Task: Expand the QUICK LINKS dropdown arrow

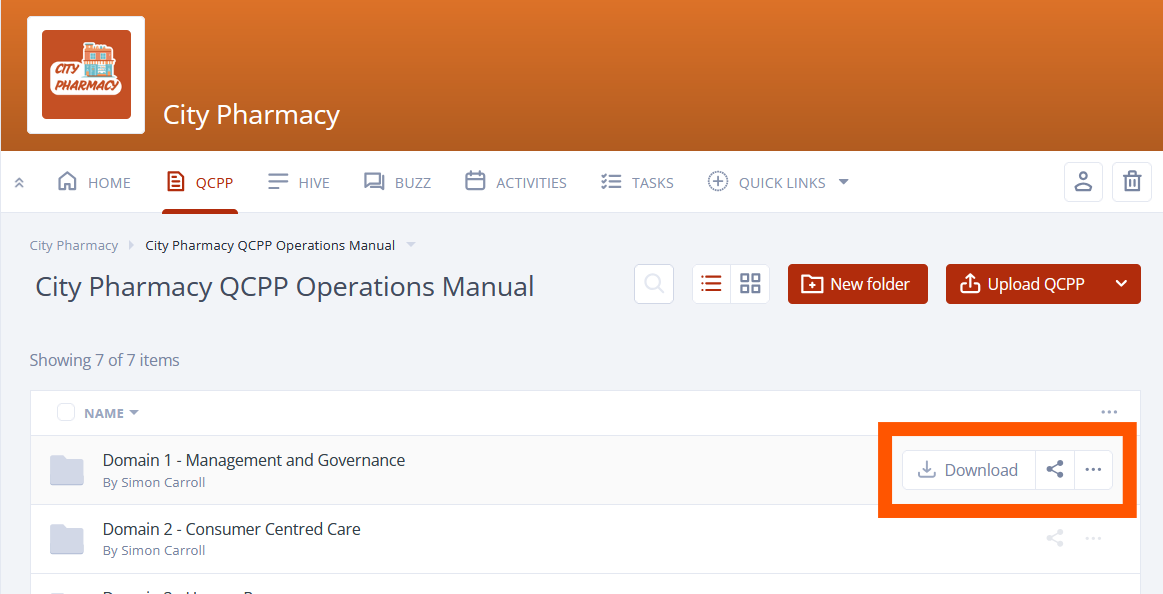Action: pos(843,182)
